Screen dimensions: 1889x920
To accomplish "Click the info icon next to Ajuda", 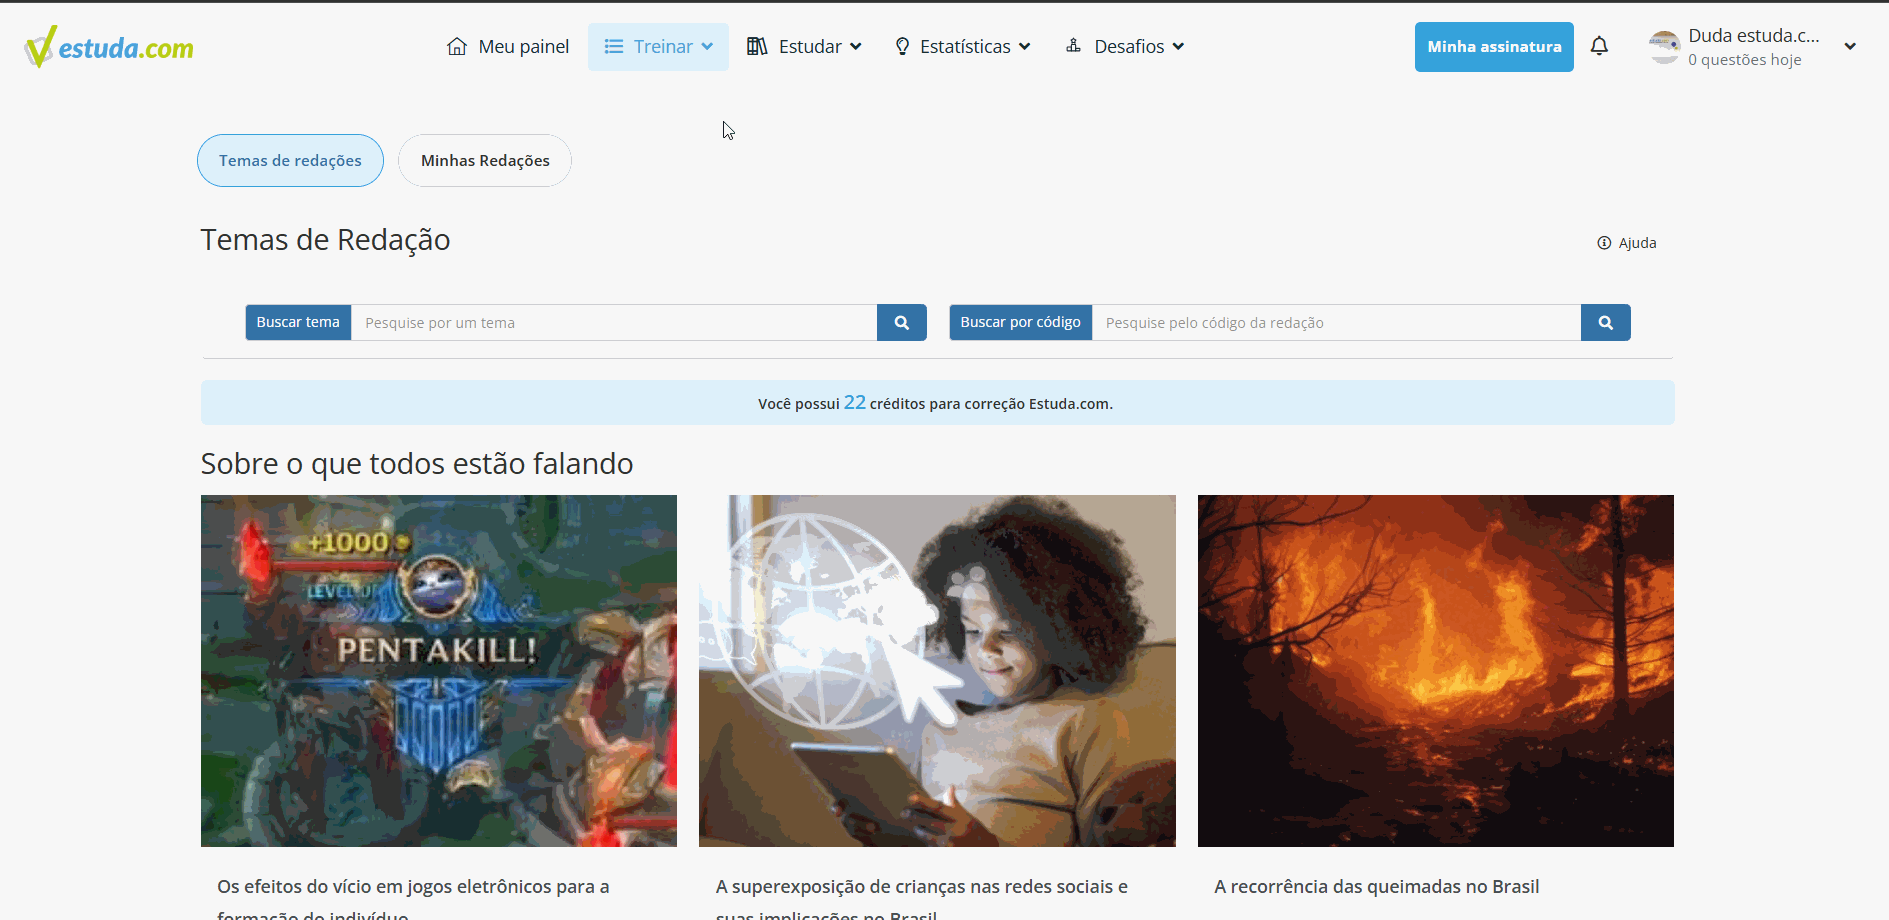I will (1604, 242).
